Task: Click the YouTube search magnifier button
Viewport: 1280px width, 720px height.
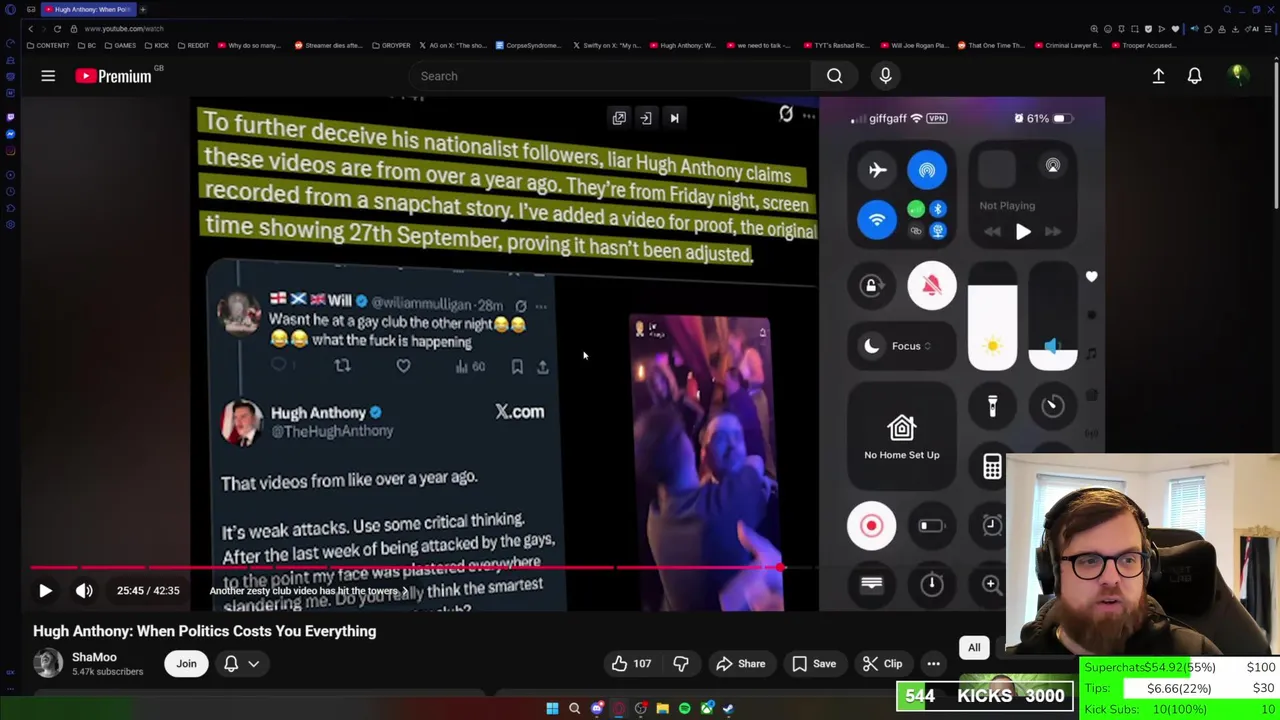Action: [x=834, y=76]
